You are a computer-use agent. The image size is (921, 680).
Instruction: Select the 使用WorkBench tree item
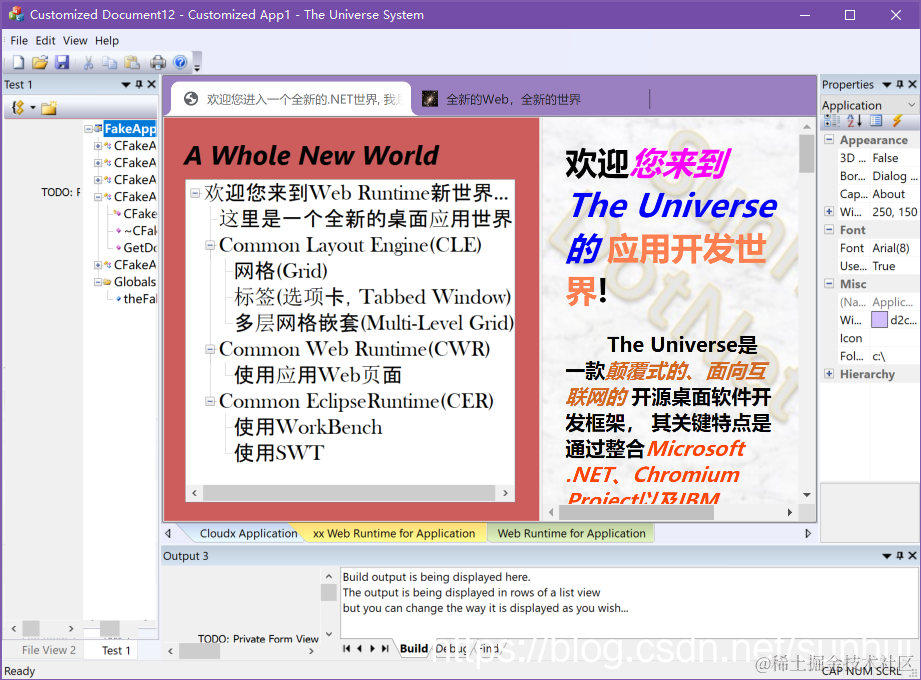coord(308,427)
